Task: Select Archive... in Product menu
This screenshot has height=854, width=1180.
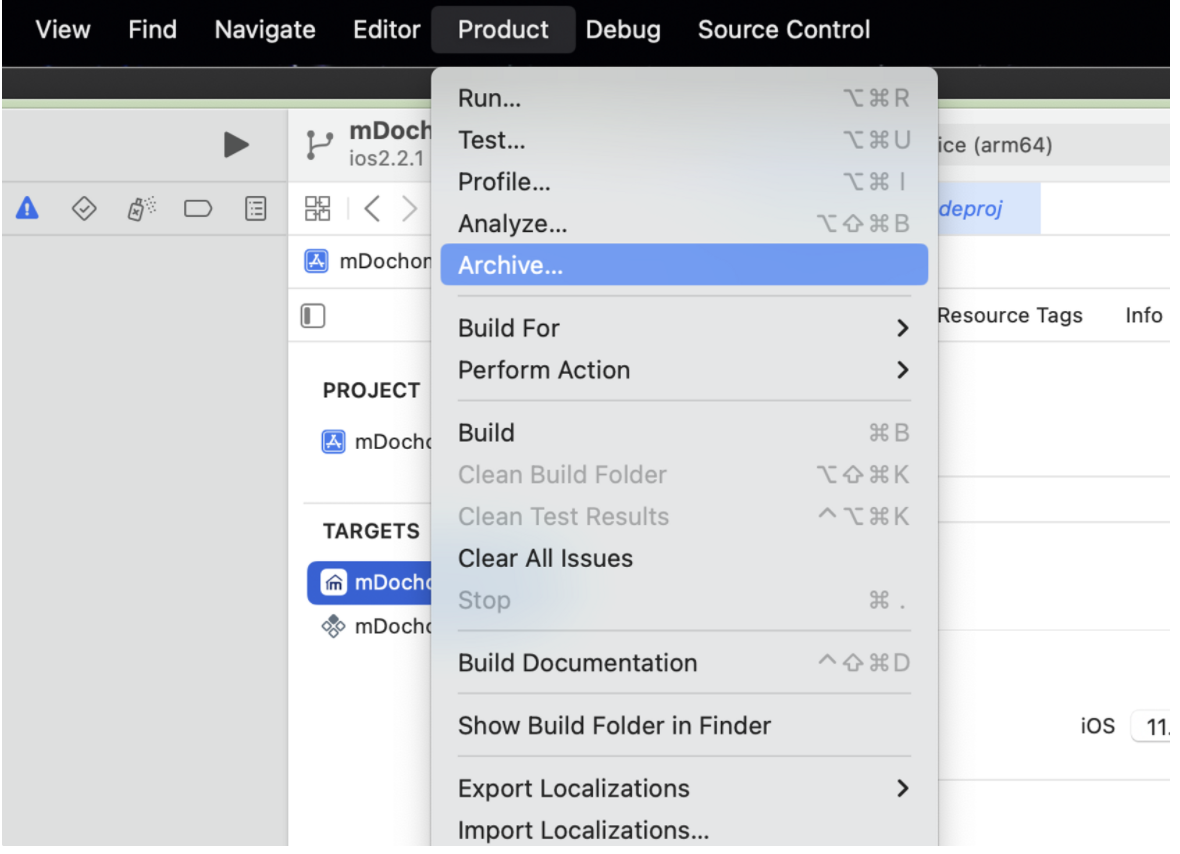Action: tap(683, 265)
